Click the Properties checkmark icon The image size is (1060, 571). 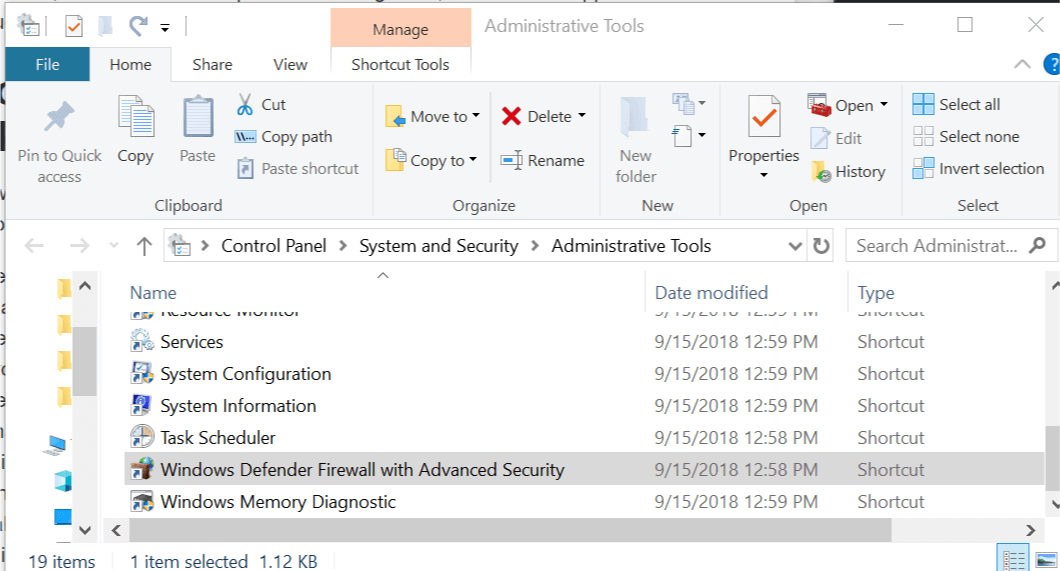(x=764, y=117)
